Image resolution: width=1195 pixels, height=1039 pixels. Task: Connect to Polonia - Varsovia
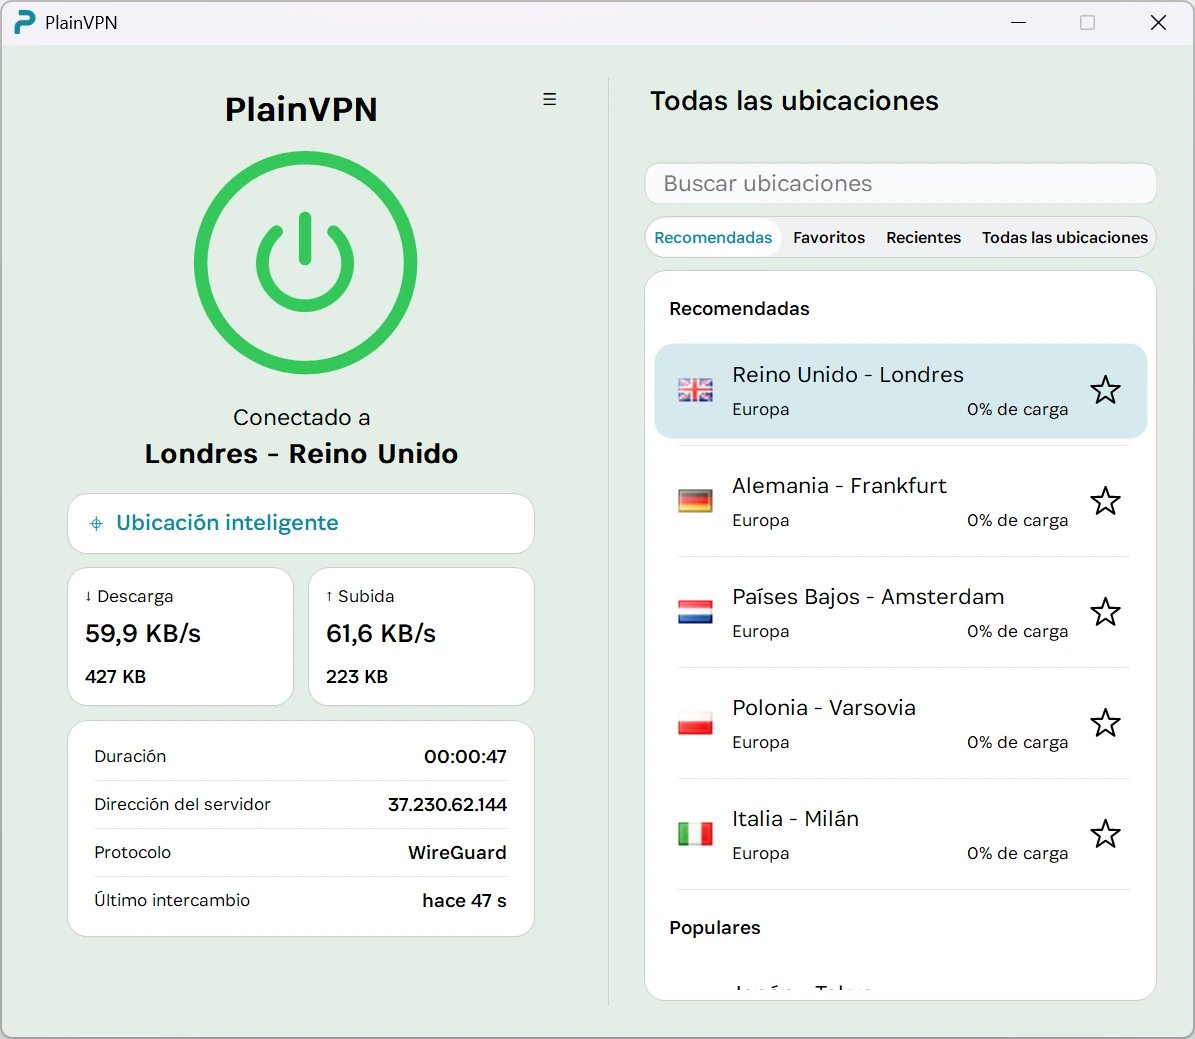(900, 723)
